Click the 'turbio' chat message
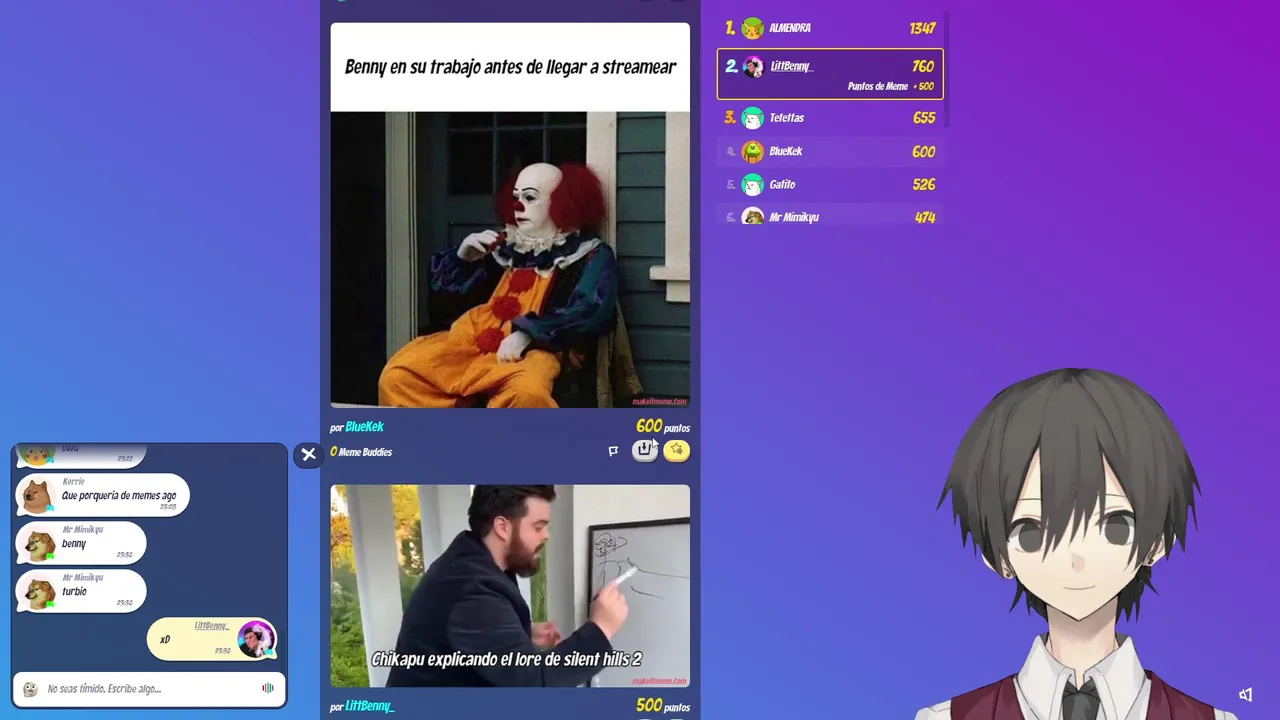1280x720 pixels. click(x=74, y=592)
